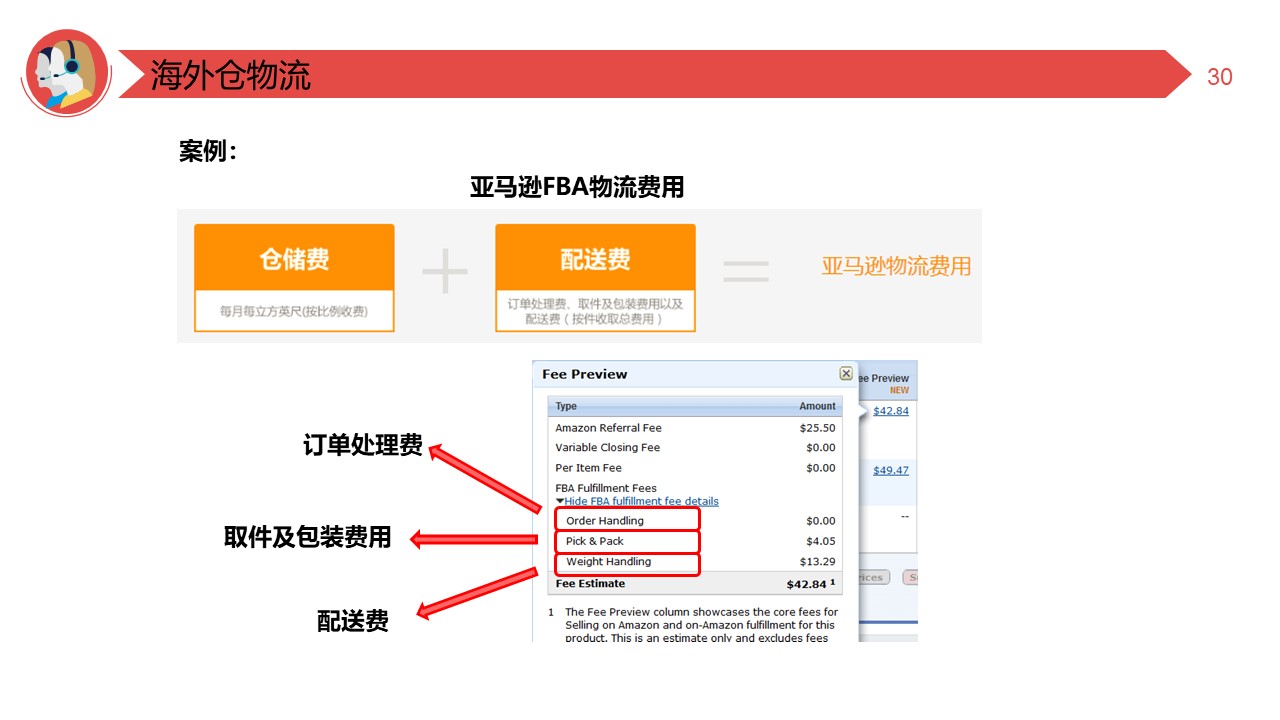Click the orange 亚马逊物流费用 result text

coord(896,266)
